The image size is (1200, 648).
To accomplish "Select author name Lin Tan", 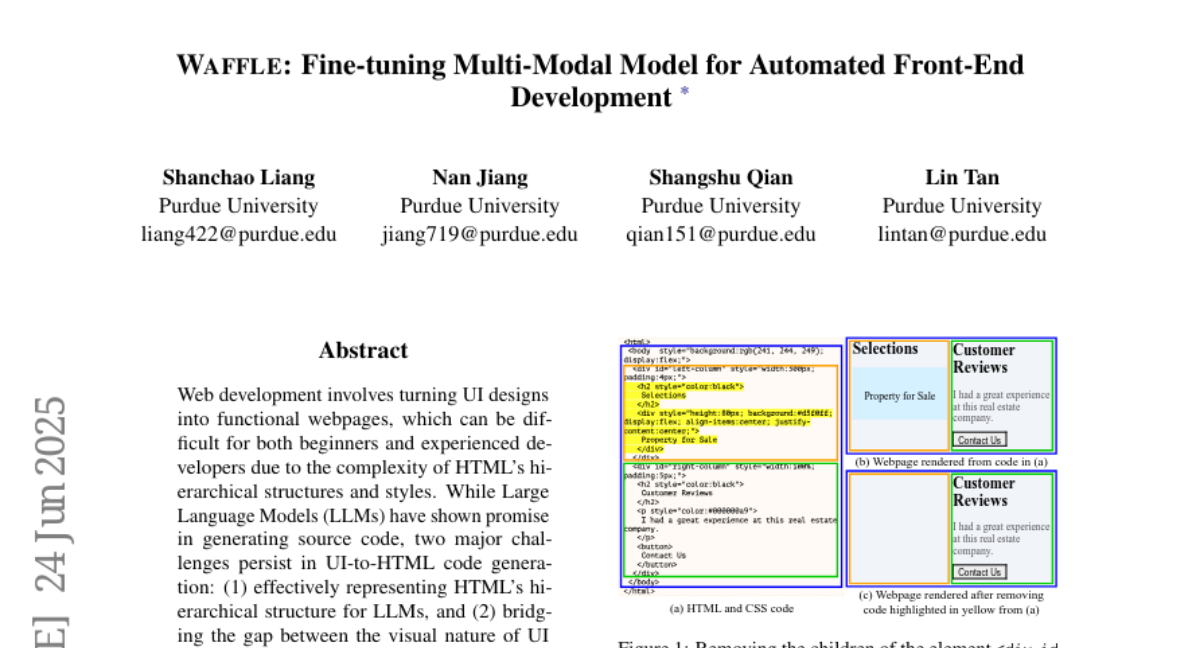I will click(962, 178).
